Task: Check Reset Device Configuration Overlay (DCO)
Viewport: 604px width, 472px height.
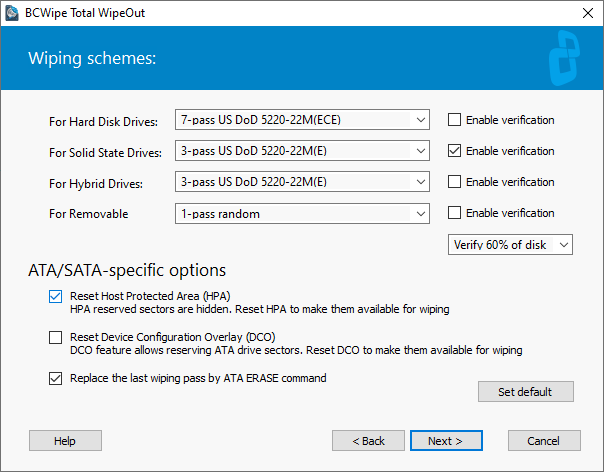Action: (x=55, y=337)
